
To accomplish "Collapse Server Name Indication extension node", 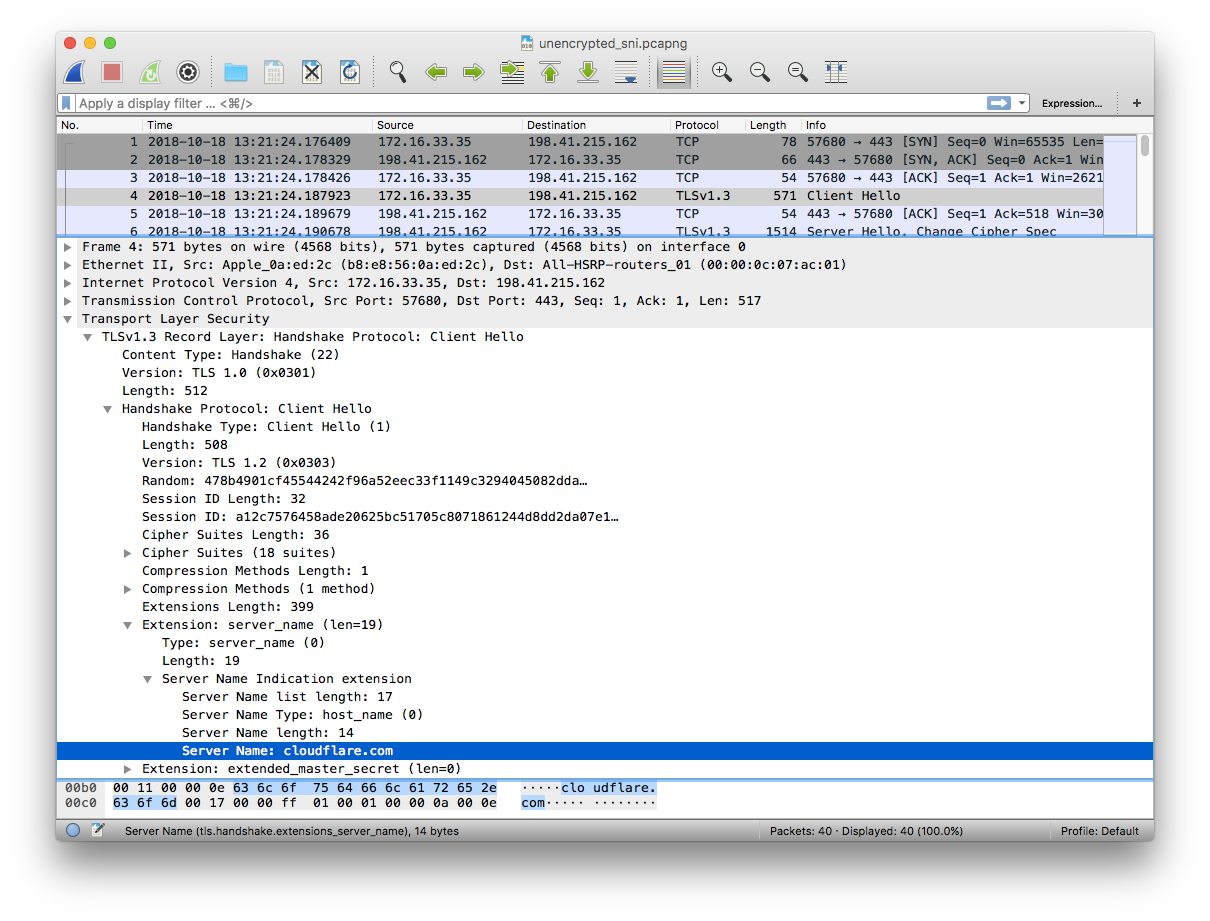I will point(147,679).
